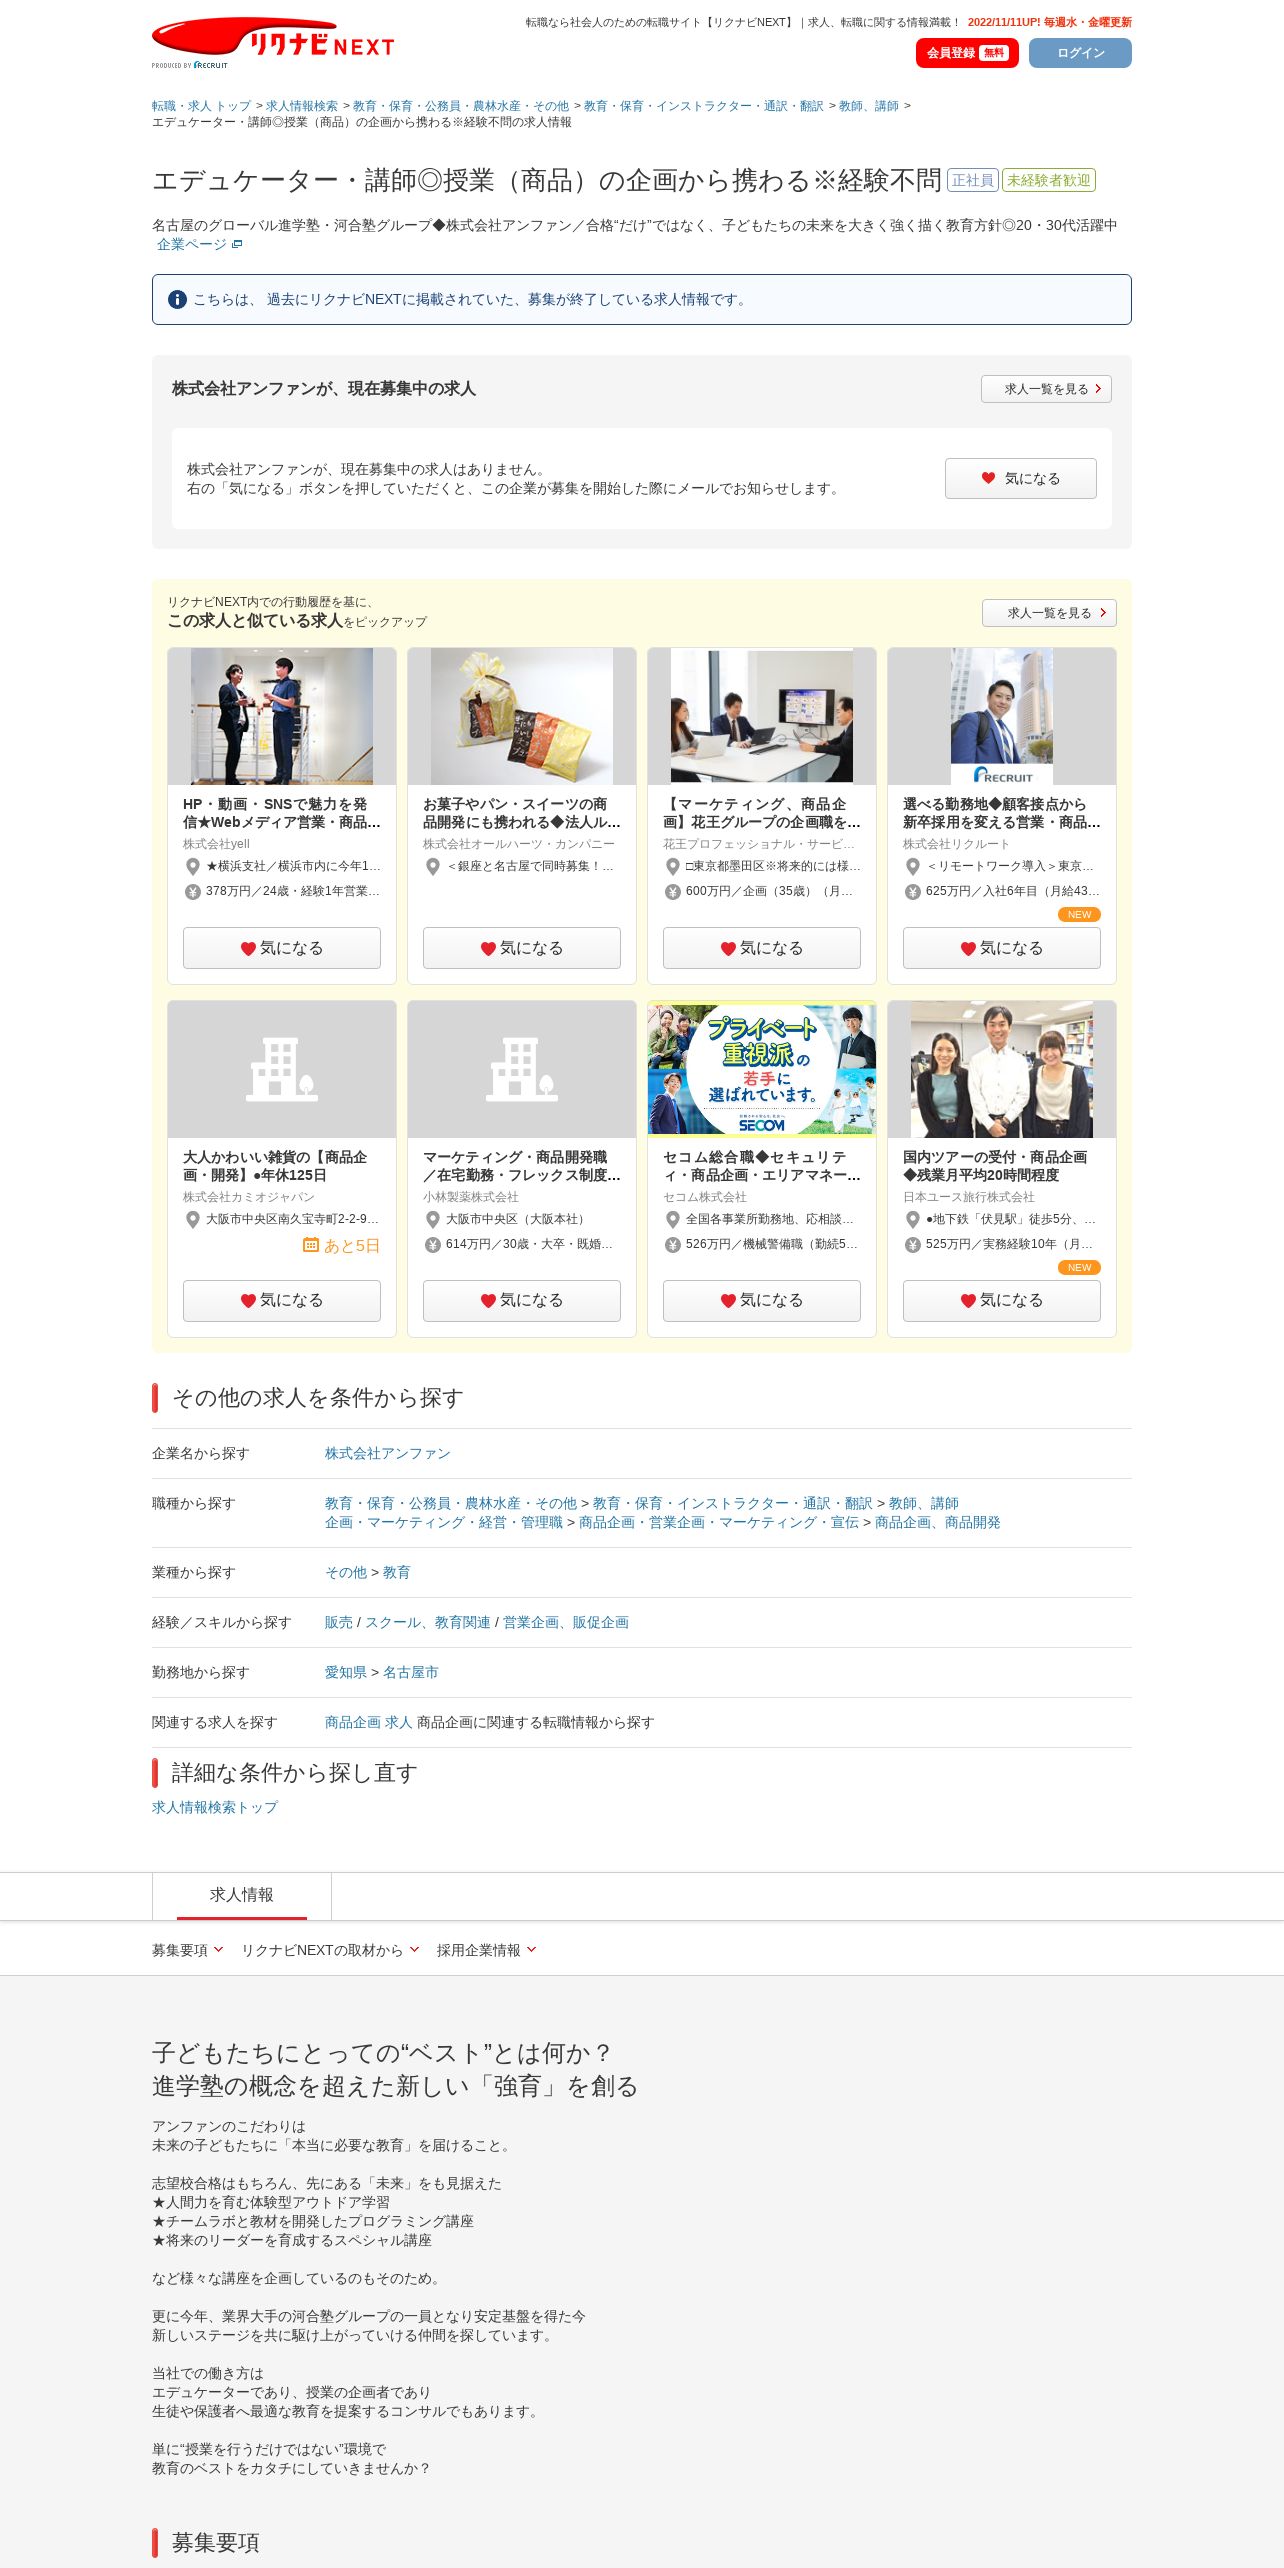The width and height of the screenshot is (1284, 2568).
Task: Open 求人一覧を見る in similar jobs section
Action: [x=1049, y=613]
